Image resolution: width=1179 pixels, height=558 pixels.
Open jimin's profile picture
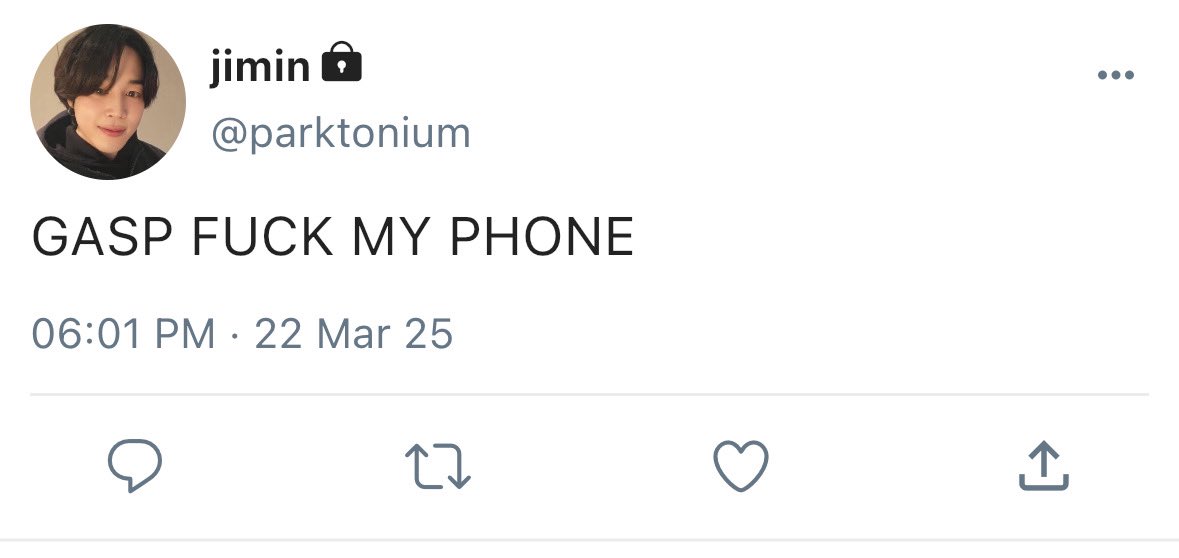[x=108, y=102]
